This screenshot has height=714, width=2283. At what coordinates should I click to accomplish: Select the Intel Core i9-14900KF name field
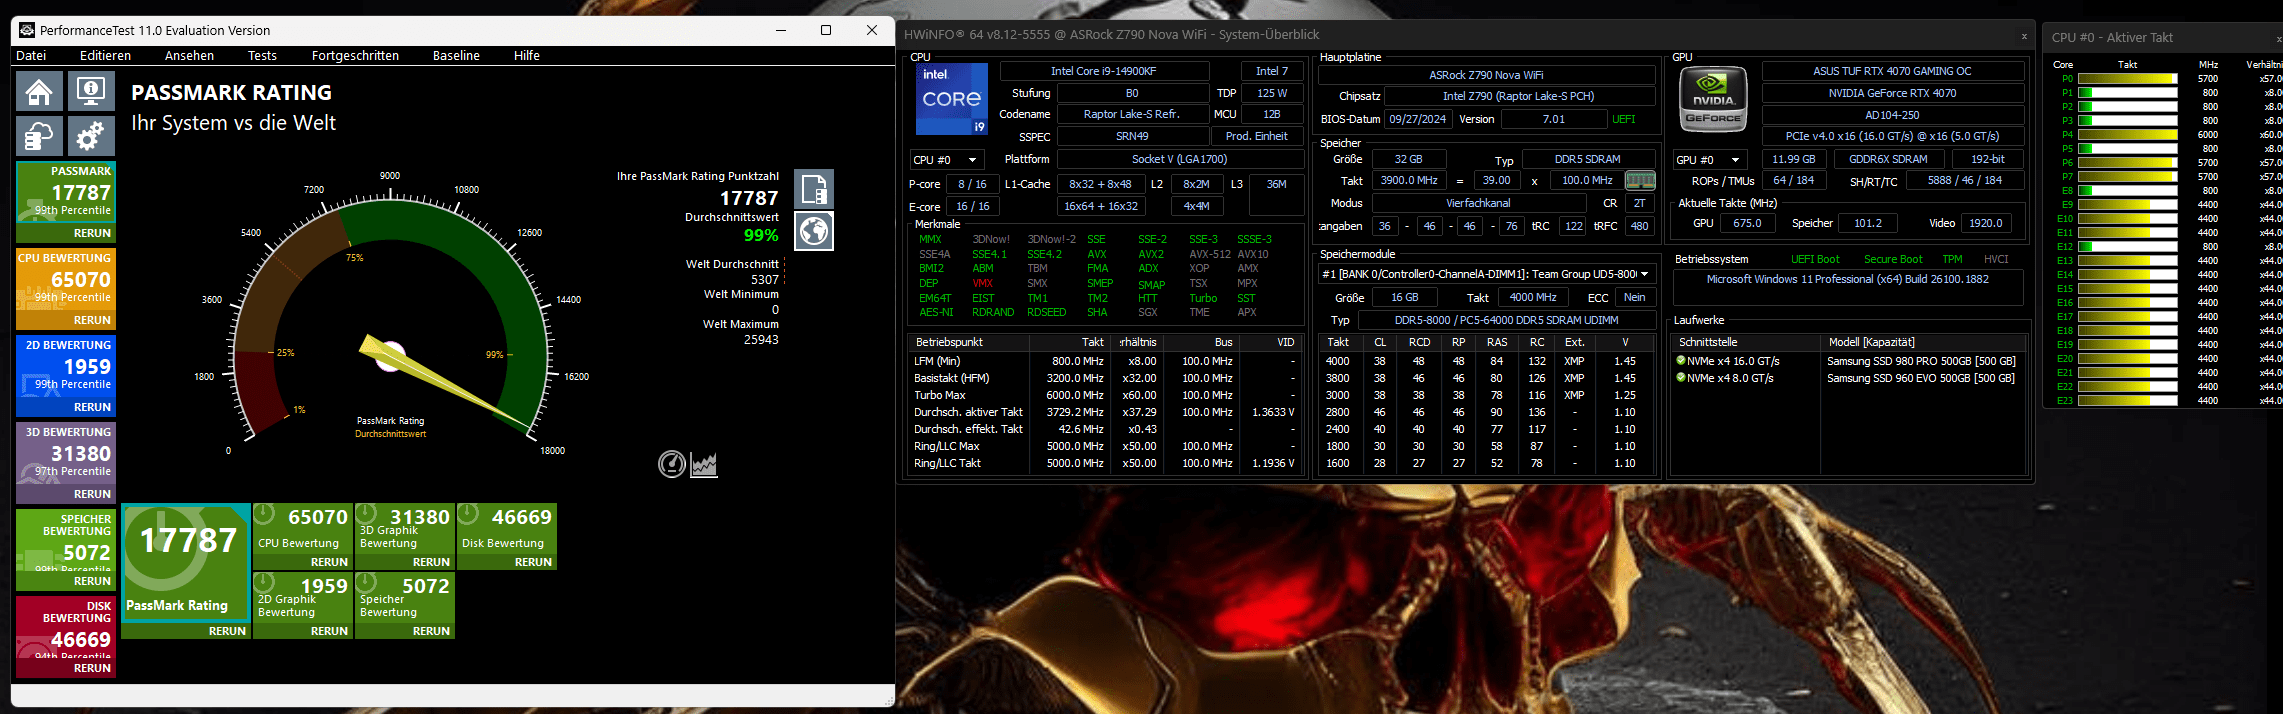tap(1103, 71)
